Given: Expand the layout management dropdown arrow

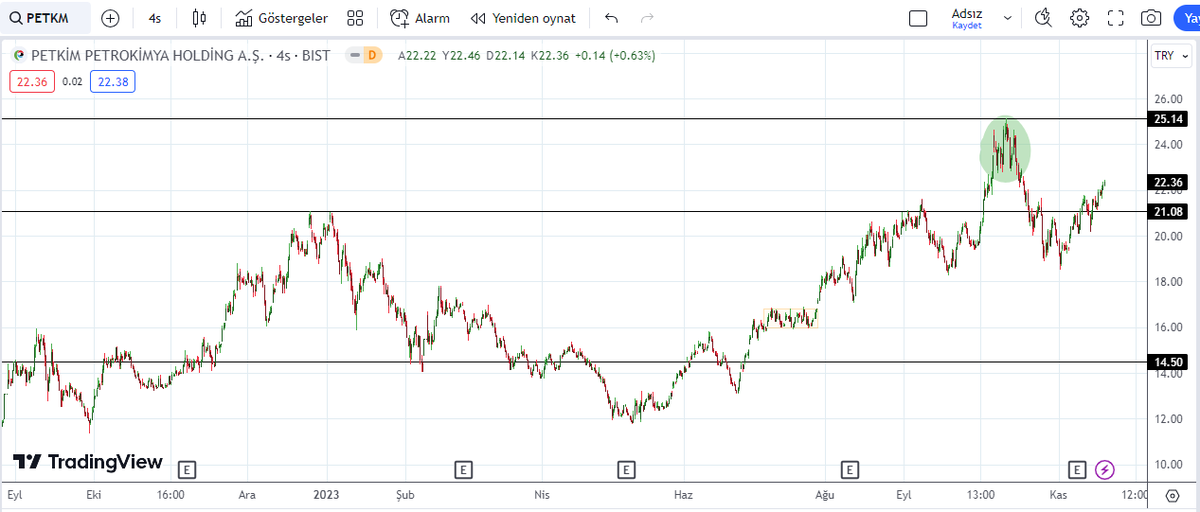Looking at the screenshot, I should [x=1008, y=18].
